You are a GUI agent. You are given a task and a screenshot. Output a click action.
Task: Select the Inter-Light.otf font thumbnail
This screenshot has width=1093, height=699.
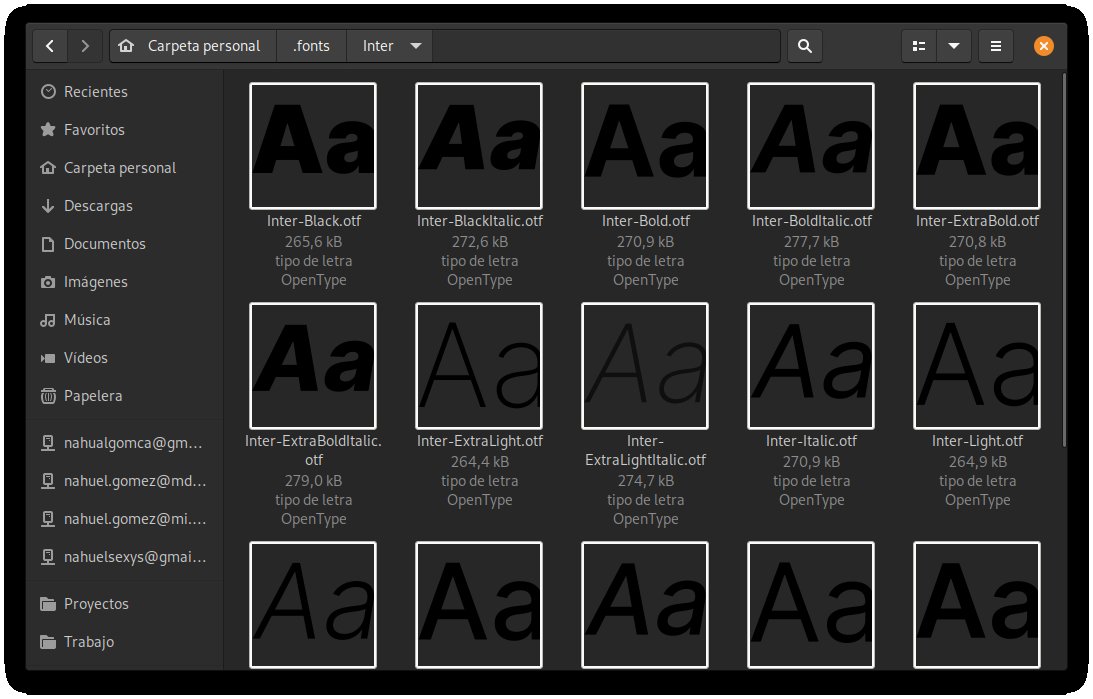click(x=977, y=366)
